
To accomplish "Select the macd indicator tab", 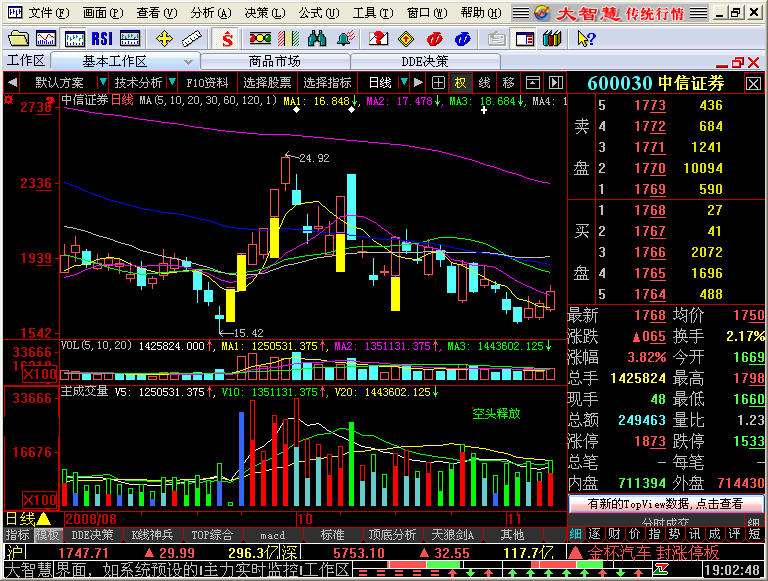I will (272, 534).
